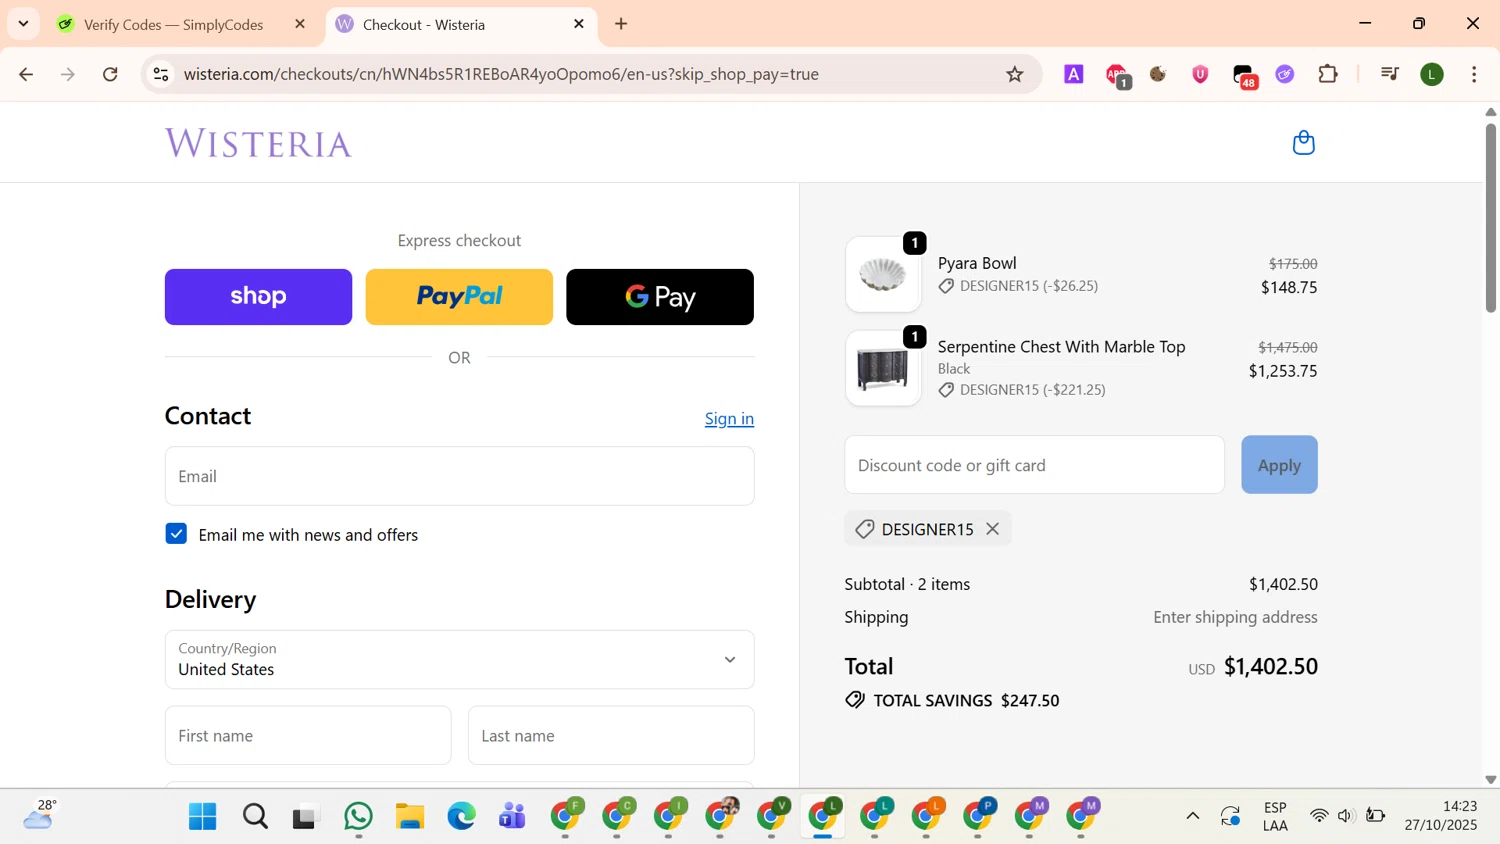Open the volume tray icon

[x=1346, y=816]
